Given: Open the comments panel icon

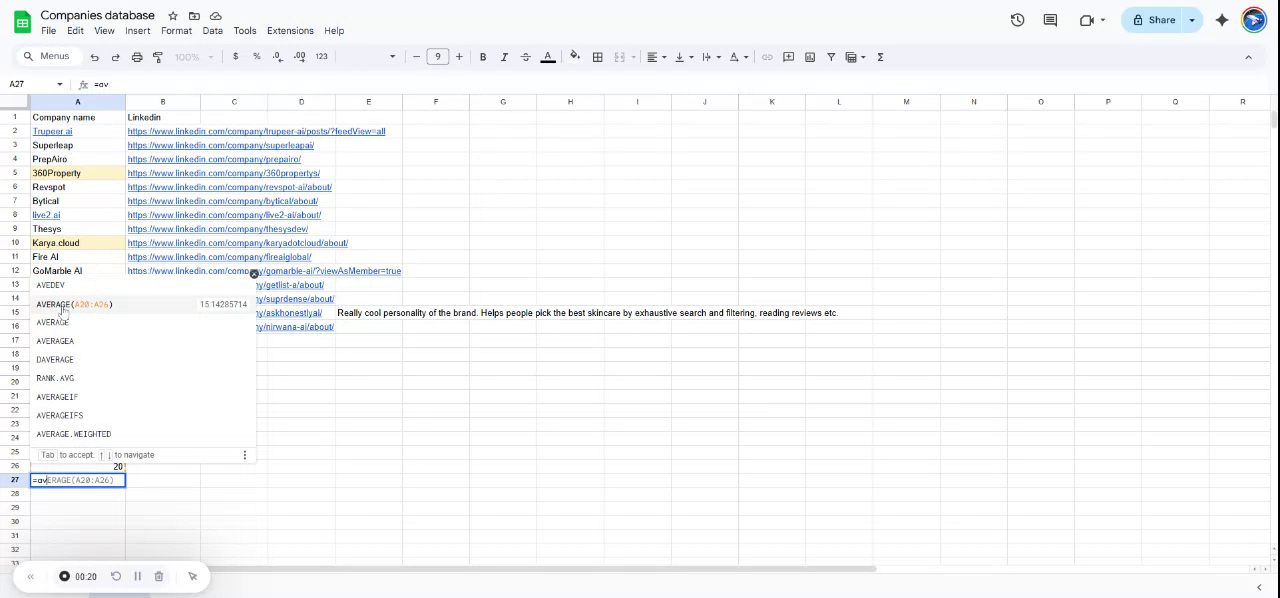Looking at the screenshot, I should click(x=1050, y=20).
